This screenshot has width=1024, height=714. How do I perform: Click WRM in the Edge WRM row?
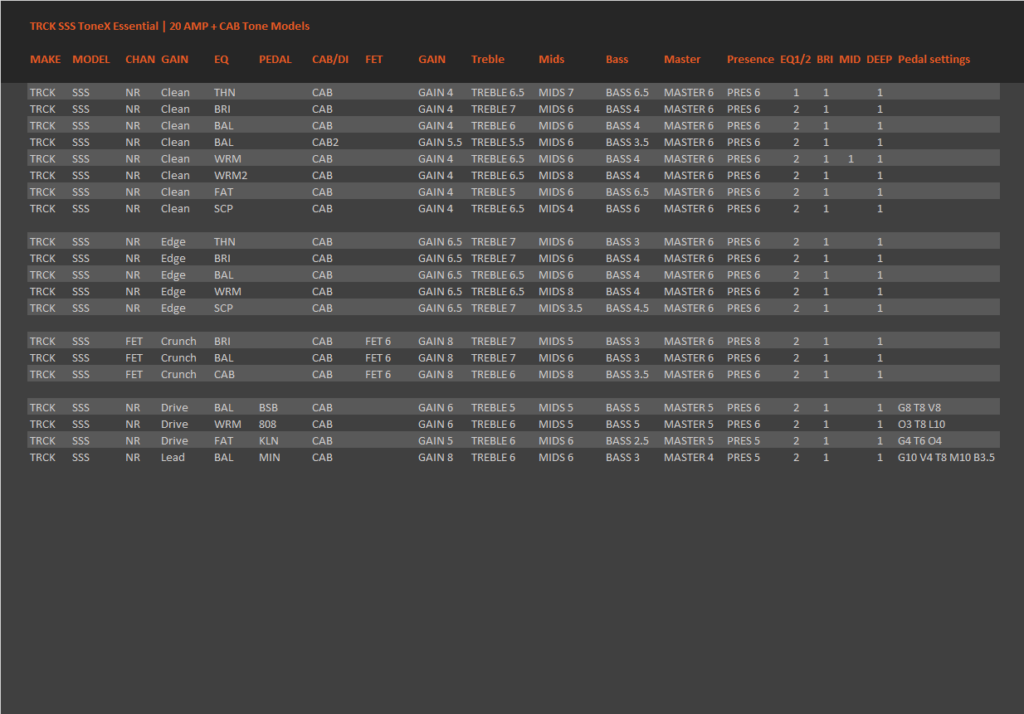pyautogui.click(x=227, y=292)
